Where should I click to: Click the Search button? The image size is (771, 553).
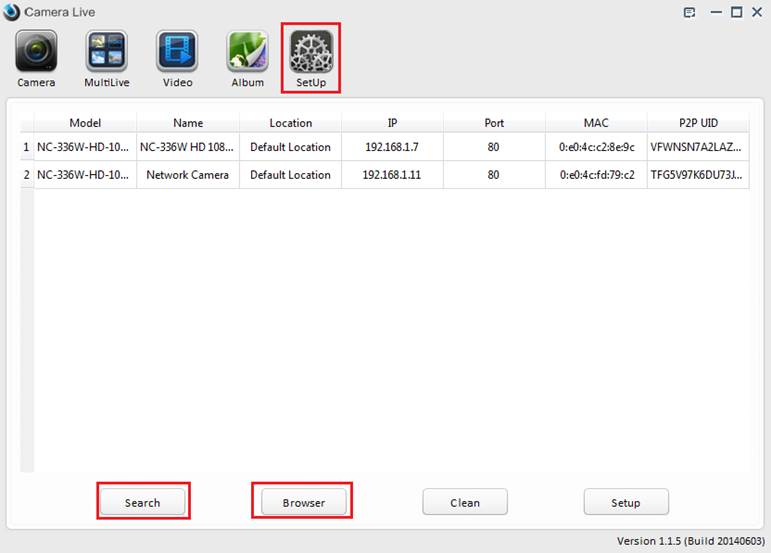pos(143,502)
